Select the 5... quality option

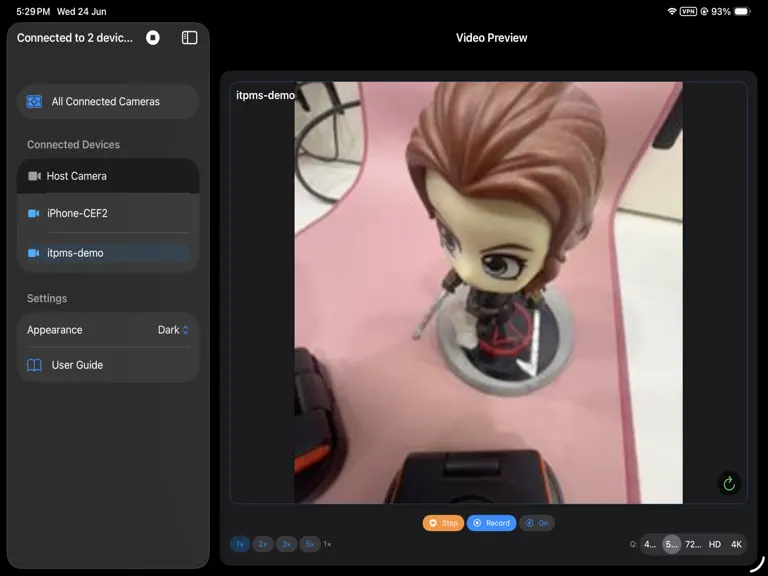point(672,544)
